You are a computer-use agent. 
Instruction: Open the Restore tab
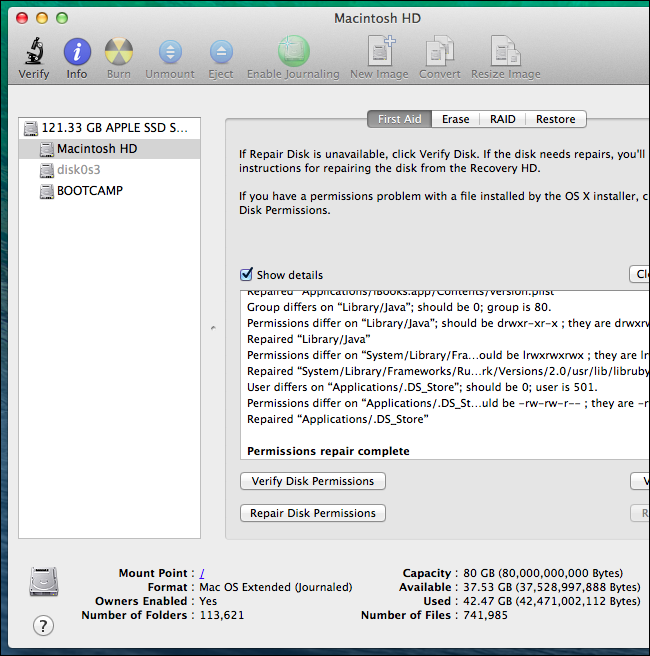(x=555, y=119)
